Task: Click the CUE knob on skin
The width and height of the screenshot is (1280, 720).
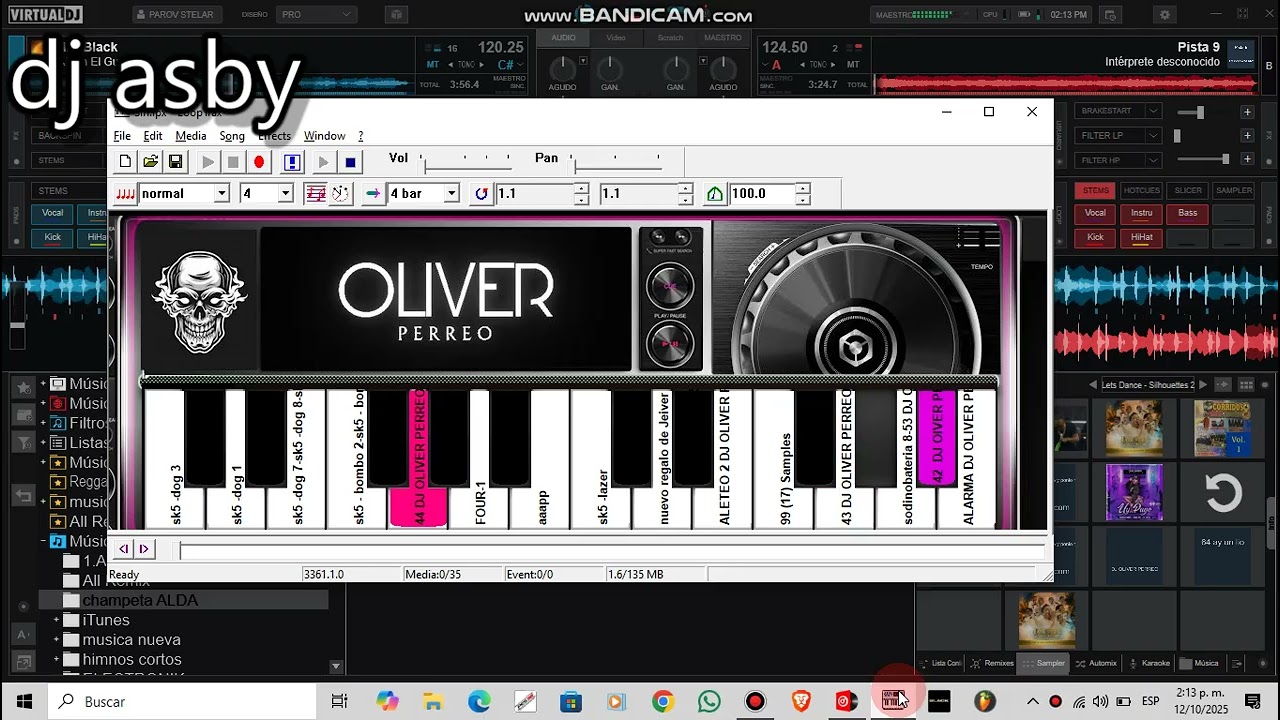Action: [x=669, y=287]
